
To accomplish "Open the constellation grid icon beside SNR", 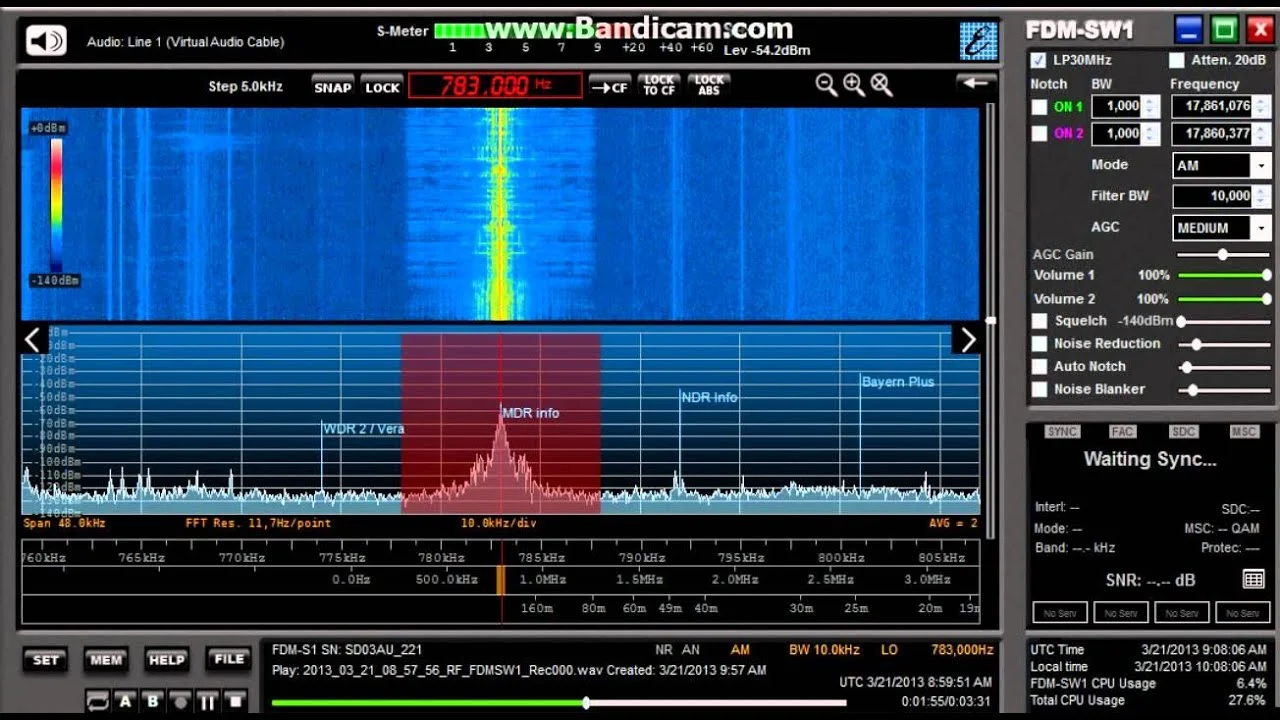I will tap(1253, 579).
